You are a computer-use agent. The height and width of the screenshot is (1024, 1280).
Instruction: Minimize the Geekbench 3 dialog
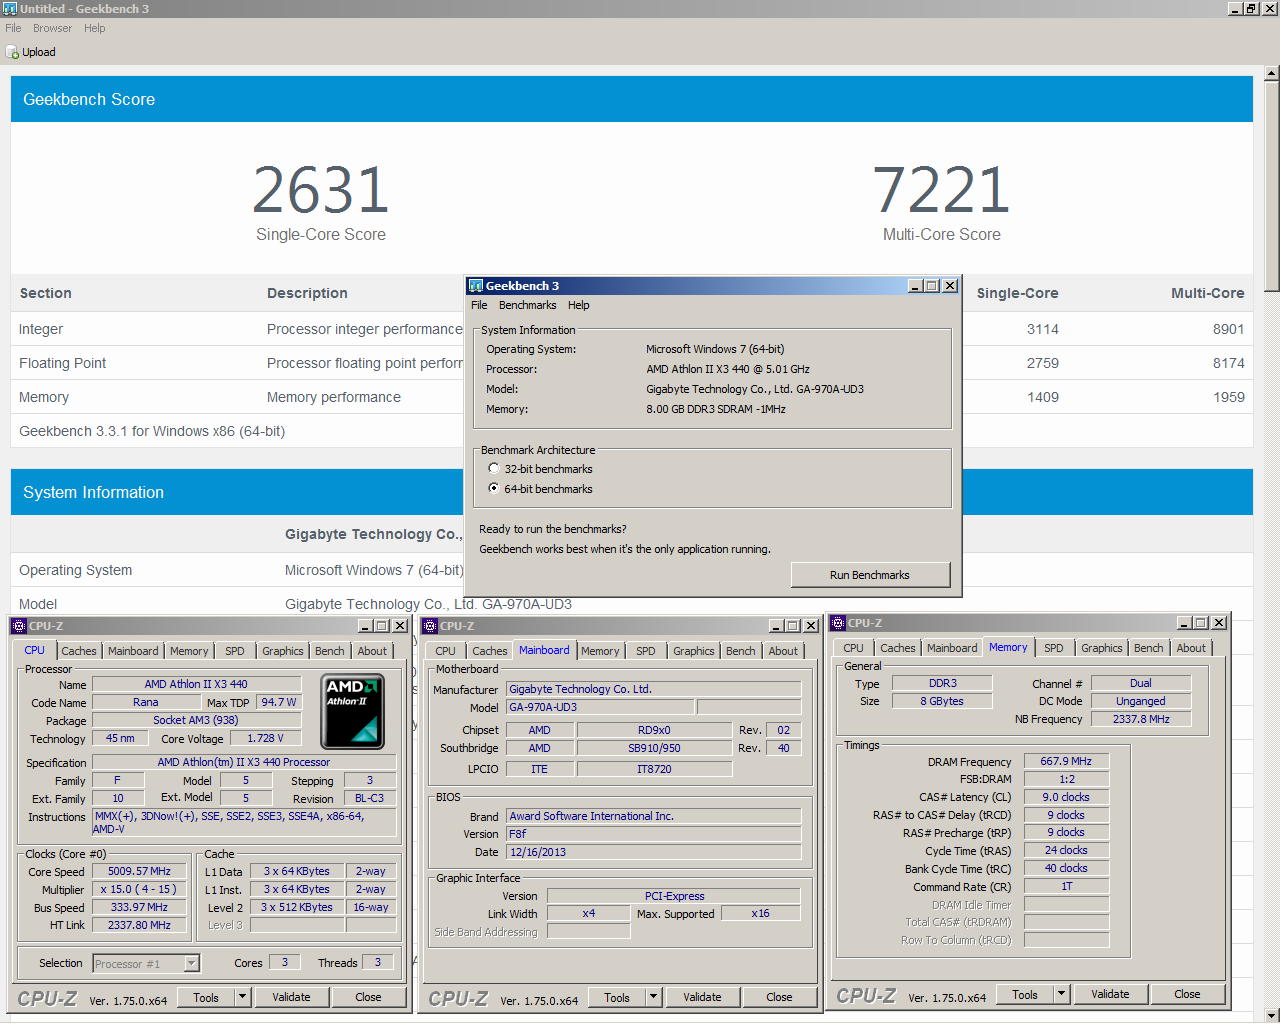pos(915,286)
